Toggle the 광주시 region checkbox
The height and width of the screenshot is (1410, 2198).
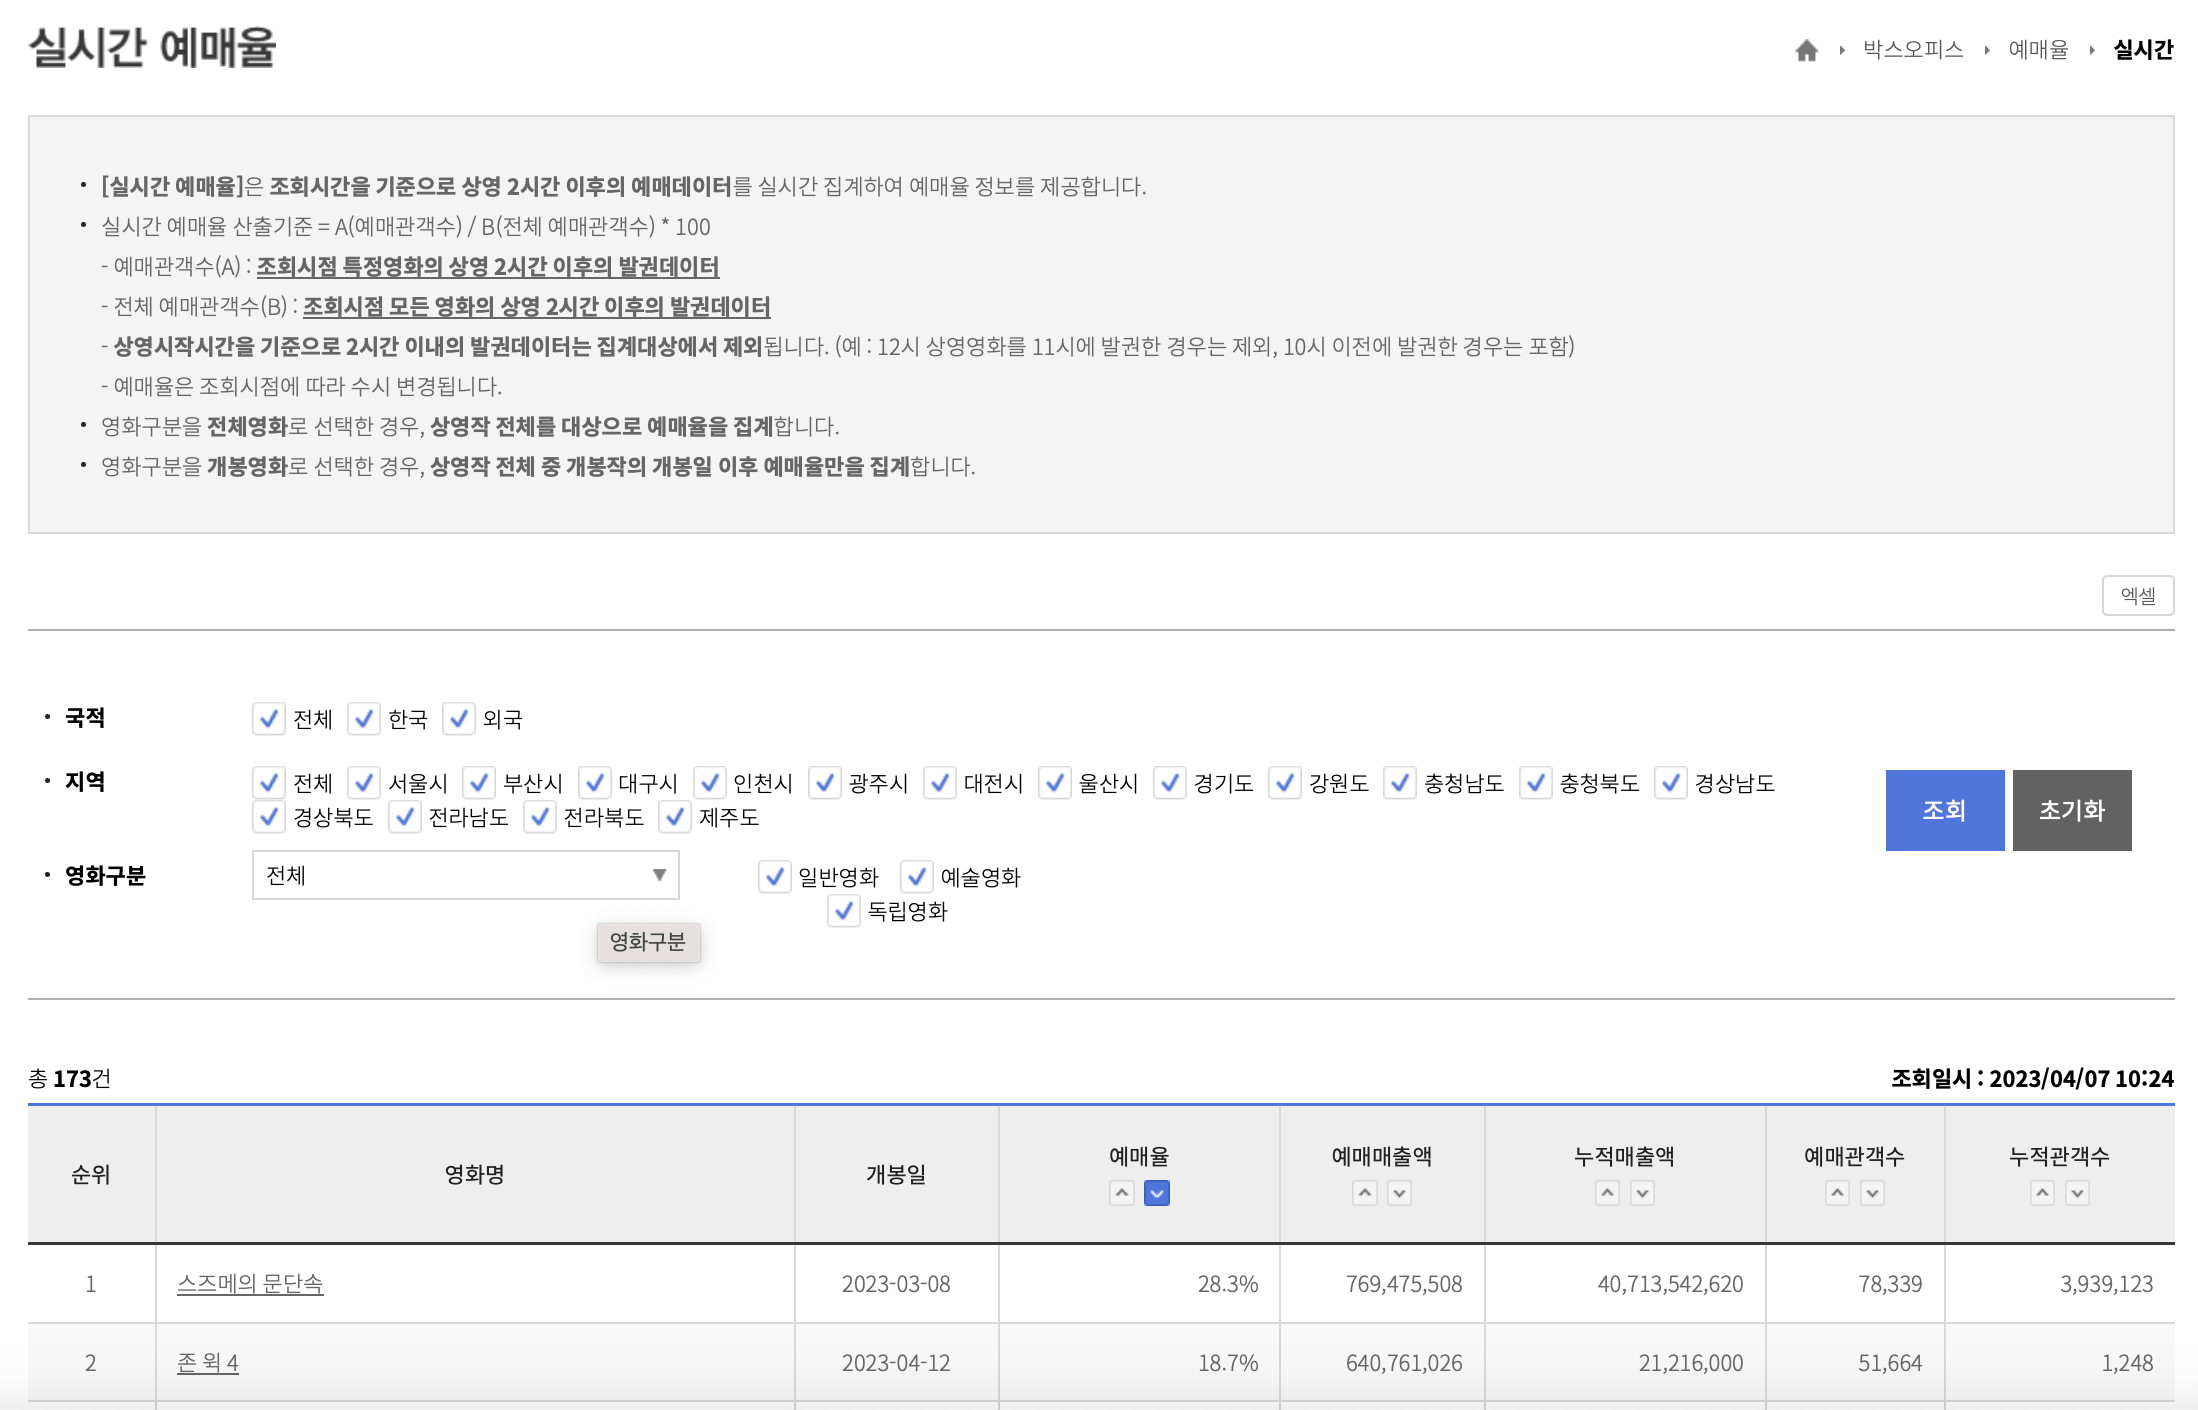[824, 783]
